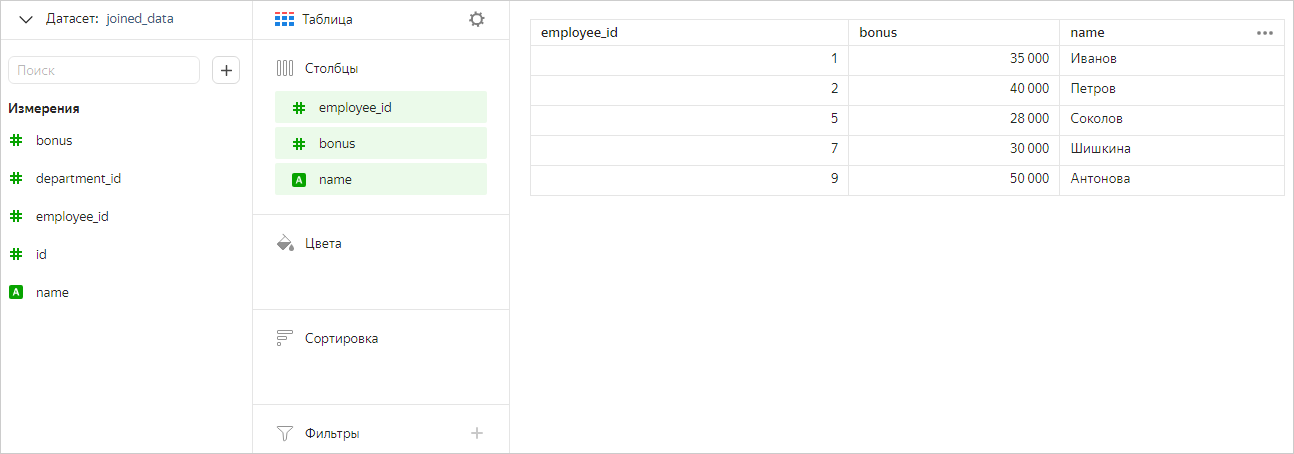Select id field in dimensions list
The width and height of the screenshot is (1294, 454).
[x=41, y=255]
